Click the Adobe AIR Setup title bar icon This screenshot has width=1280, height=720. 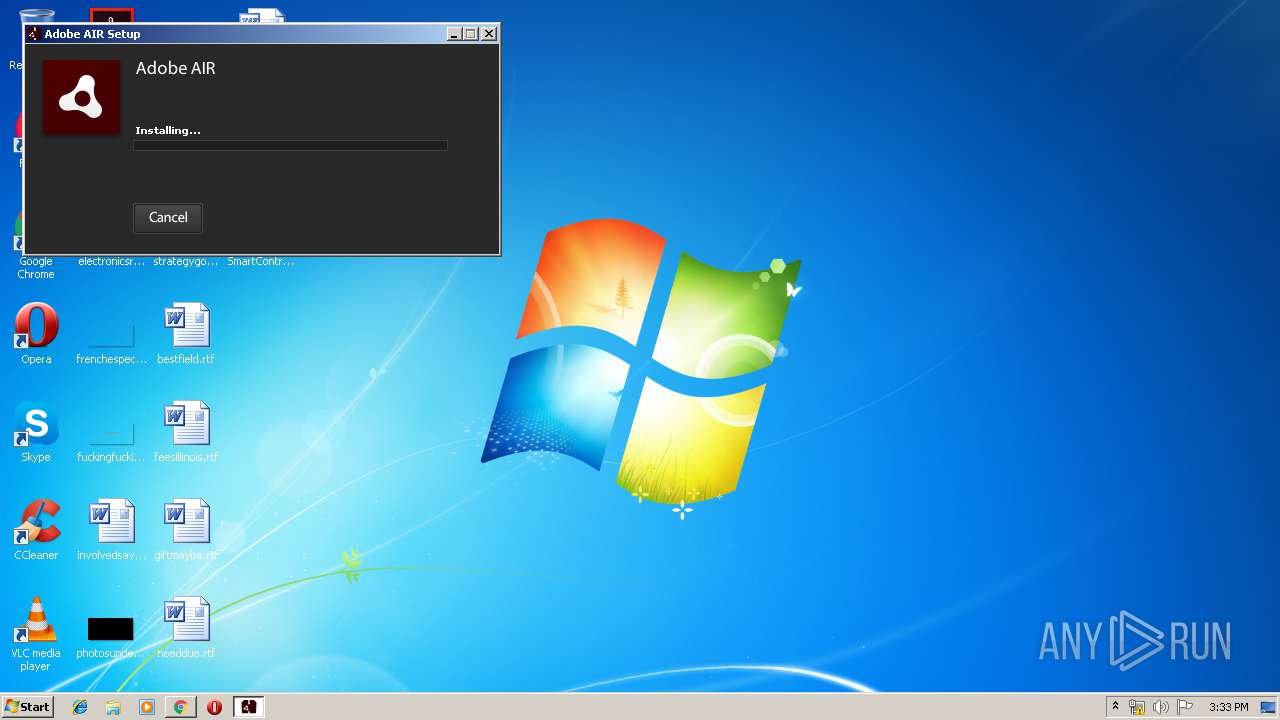(x=33, y=33)
